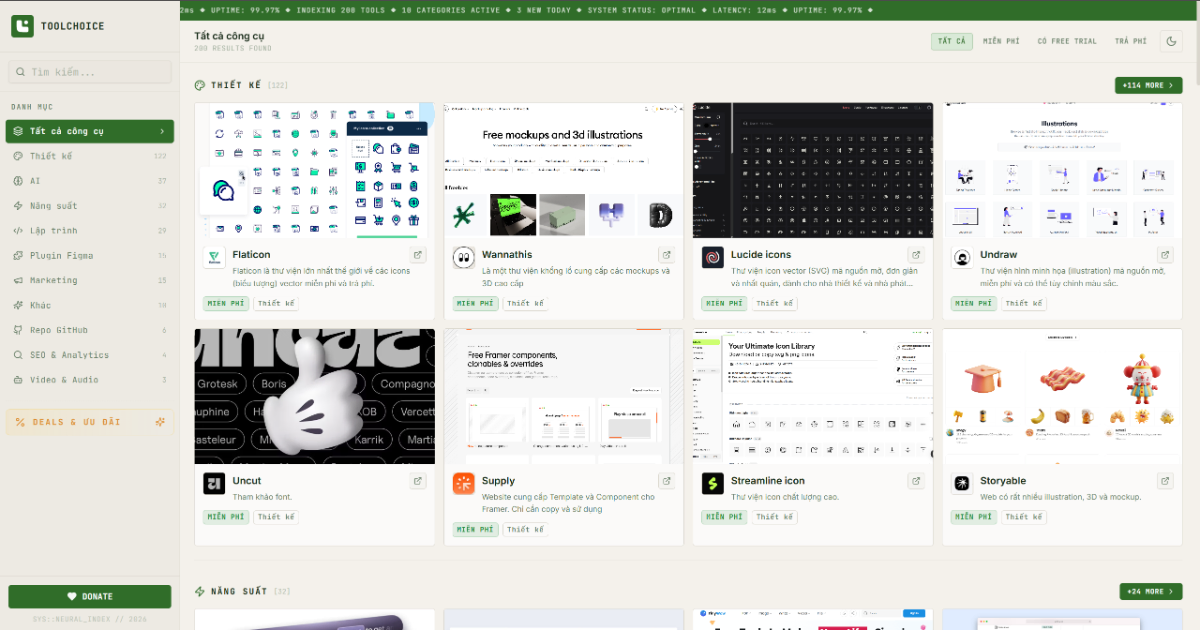
Task: Filter by Có free trial tab
Action: [x=1067, y=41]
